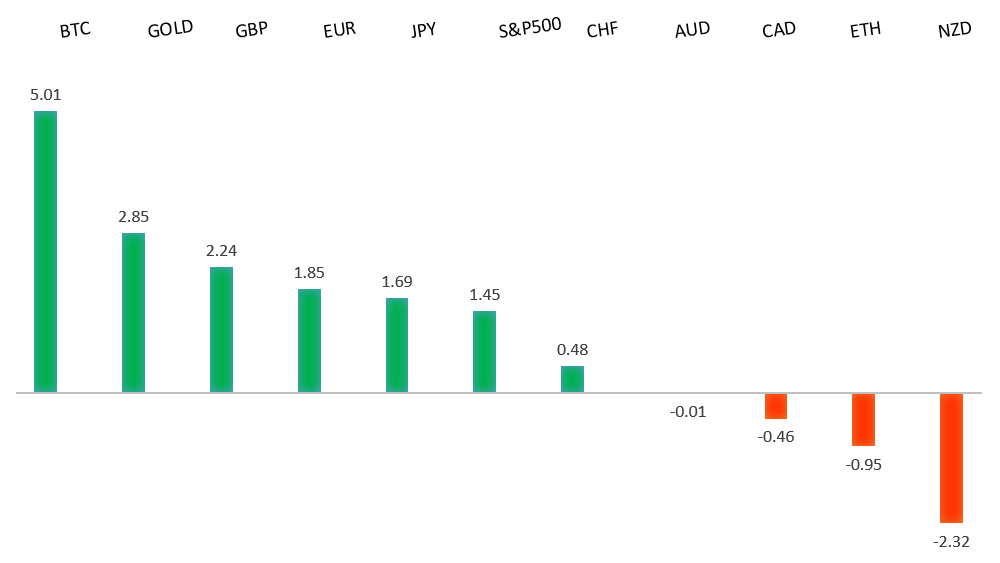Click the -2.32 value label
This screenshot has height=563, width=1000.
(951, 541)
